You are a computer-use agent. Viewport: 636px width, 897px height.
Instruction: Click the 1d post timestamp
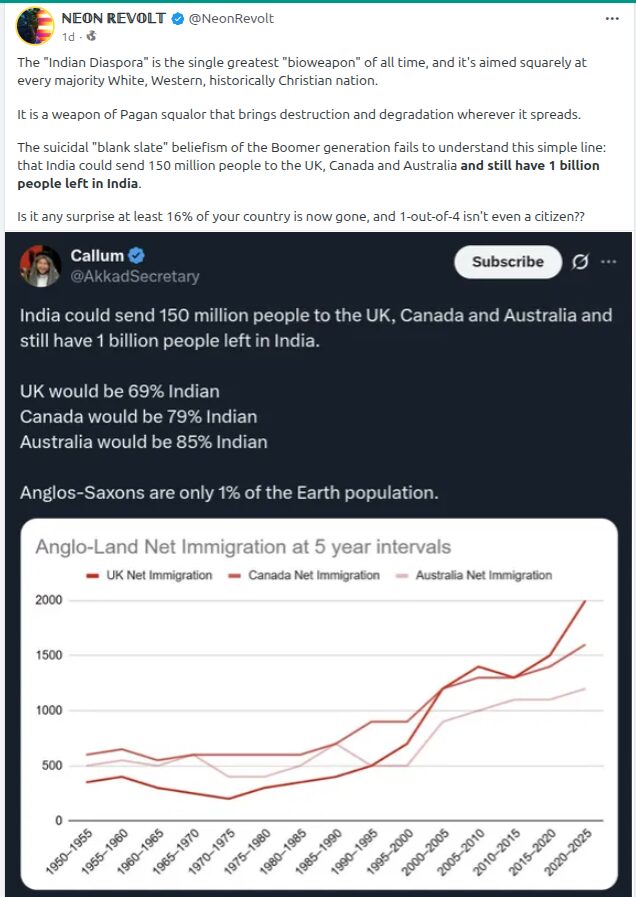coord(68,37)
